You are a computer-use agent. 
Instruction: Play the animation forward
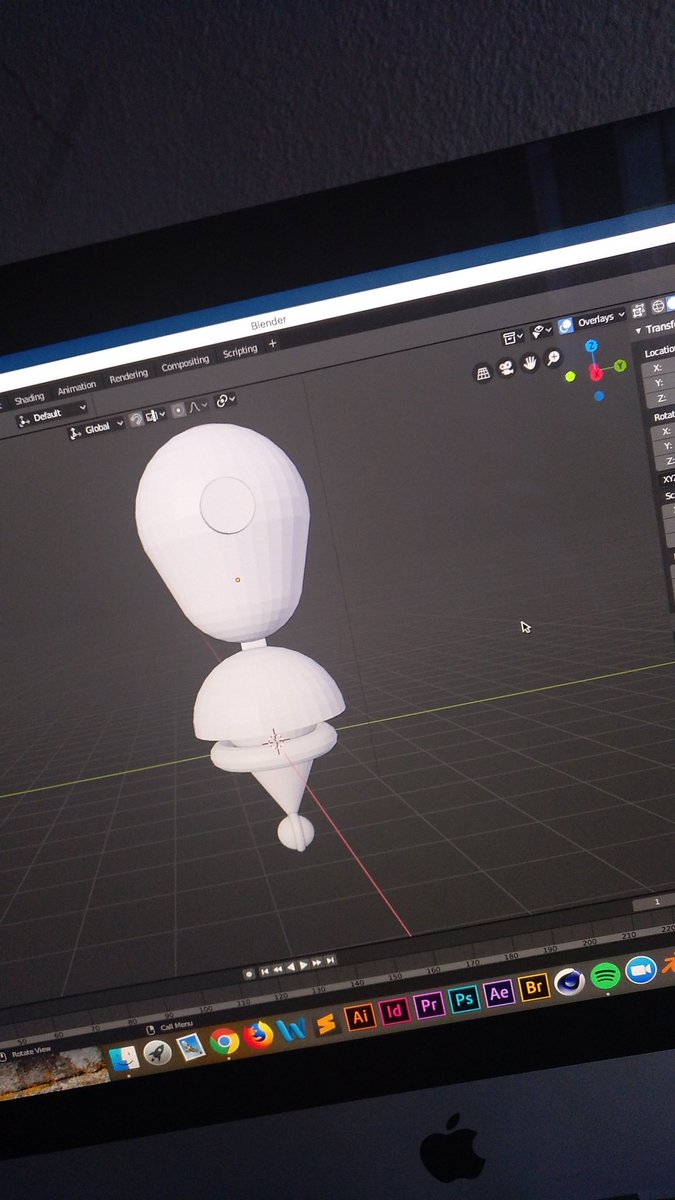[304, 965]
